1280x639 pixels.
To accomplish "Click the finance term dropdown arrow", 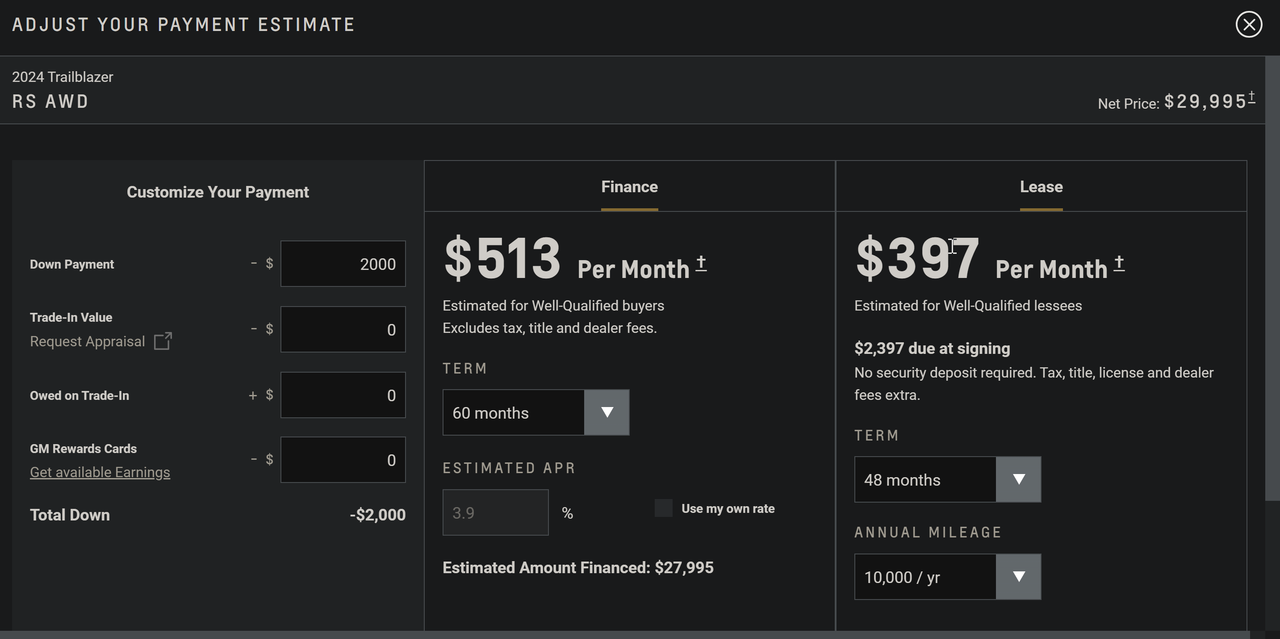I will click(607, 412).
